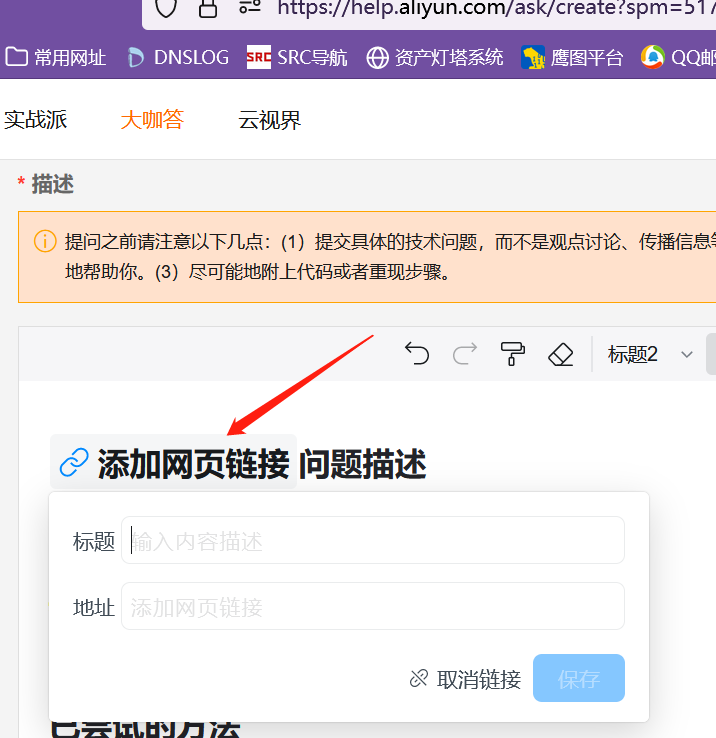Click the tracking protection shield icon
The width and height of the screenshot is (716, 738).
coord(166,8)
